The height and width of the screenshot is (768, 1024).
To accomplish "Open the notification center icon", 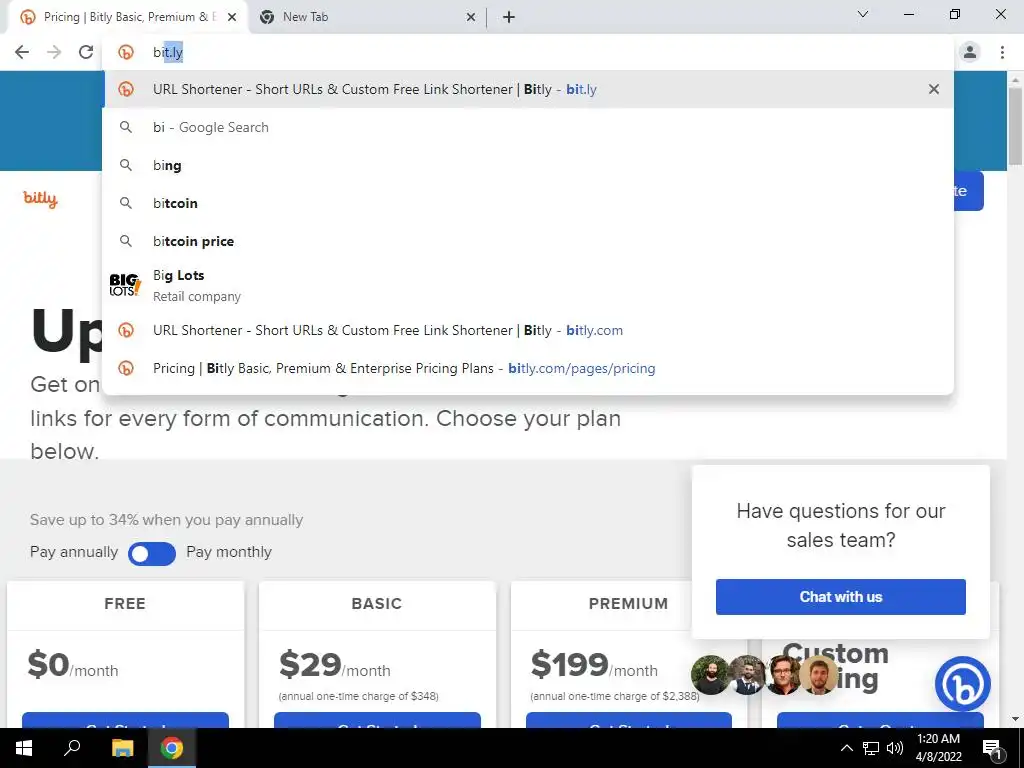I will (x=992, y=748).
